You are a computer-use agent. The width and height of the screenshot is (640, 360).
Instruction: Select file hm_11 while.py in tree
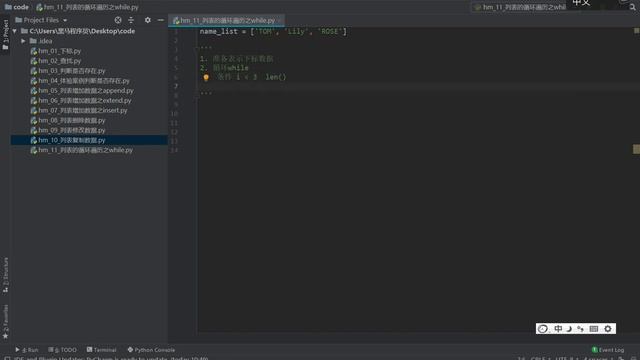(82, 150)
